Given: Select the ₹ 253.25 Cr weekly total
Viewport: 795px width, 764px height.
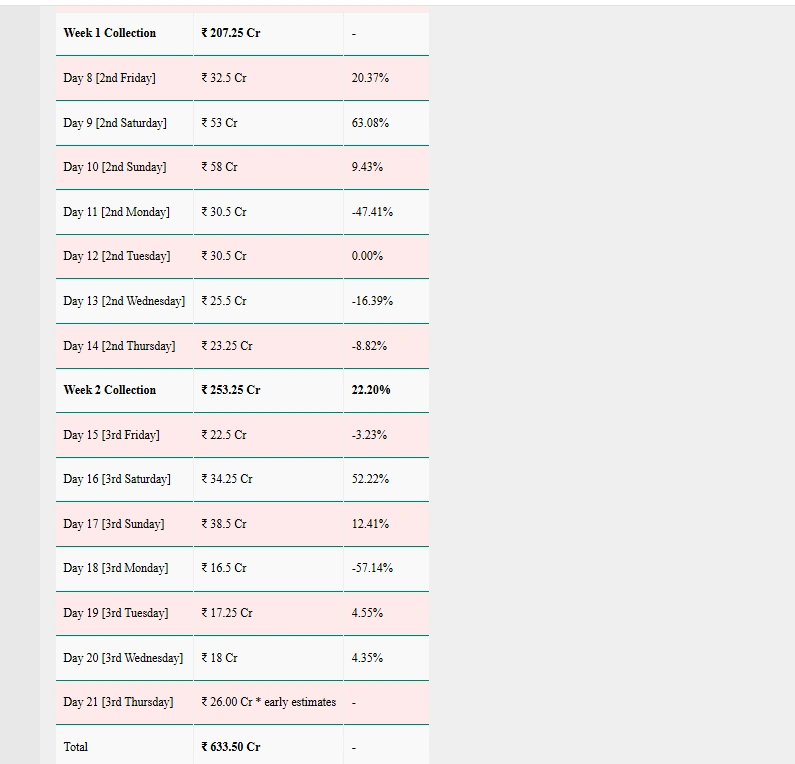Looking at the screenshot, I should (231, 390).
